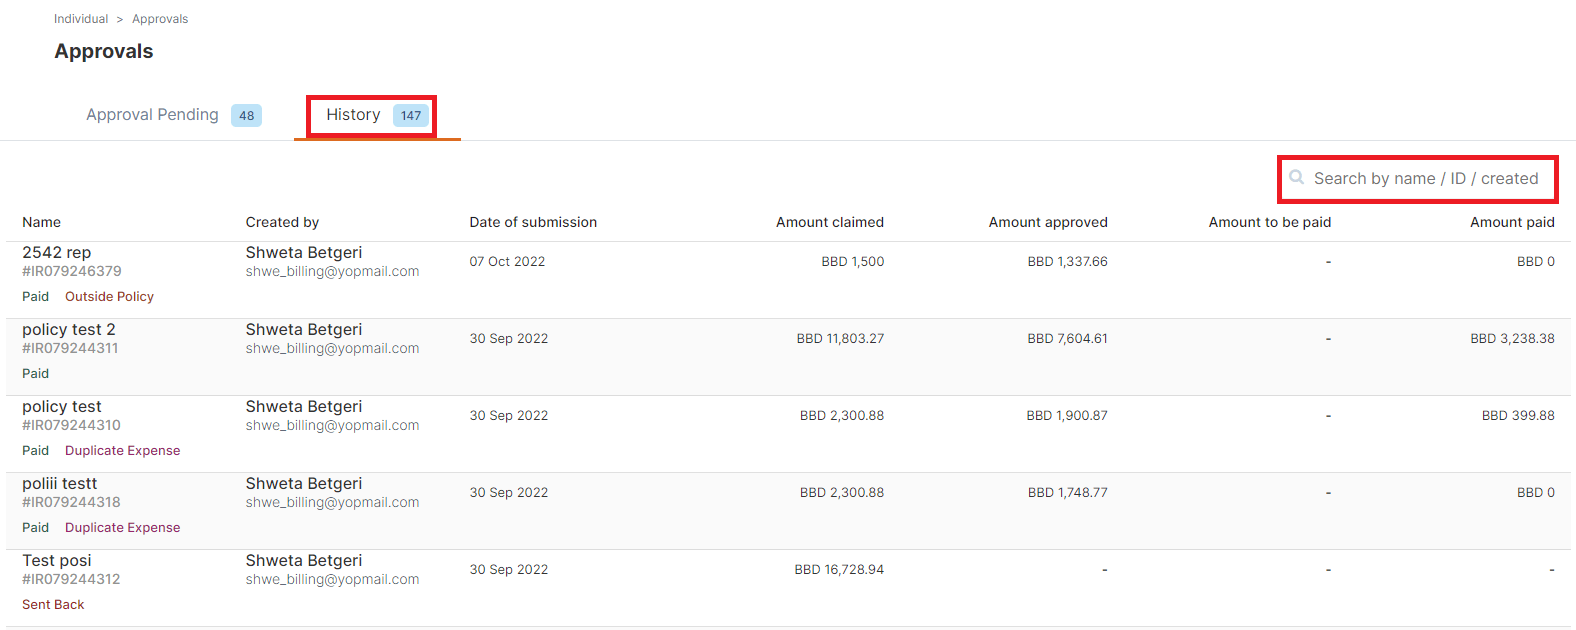The height and width of the screenshot is (630, 1576).
Task: Click Approvals breadcrumb link
Action: tap(160, 19)
